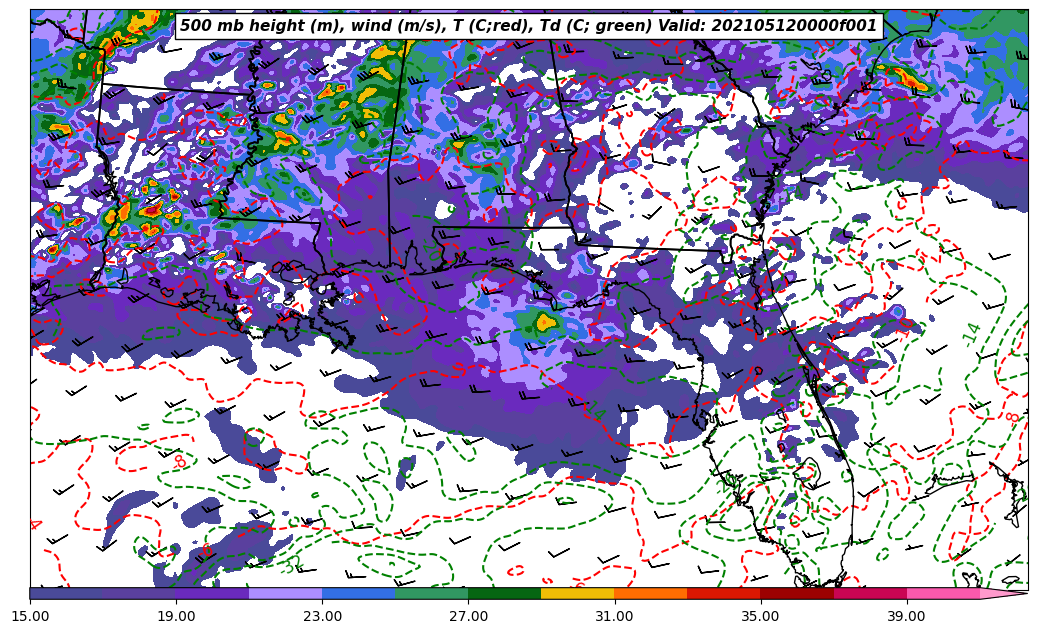Click the colorbar's pointed light pink extension arrow
This screenshot has width=1037, height=633.
[1002, 593]
